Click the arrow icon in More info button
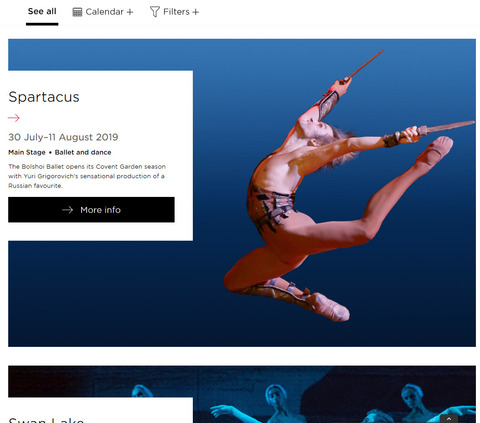The height and width of the screenshot is (423, 480). pos(68,210)
